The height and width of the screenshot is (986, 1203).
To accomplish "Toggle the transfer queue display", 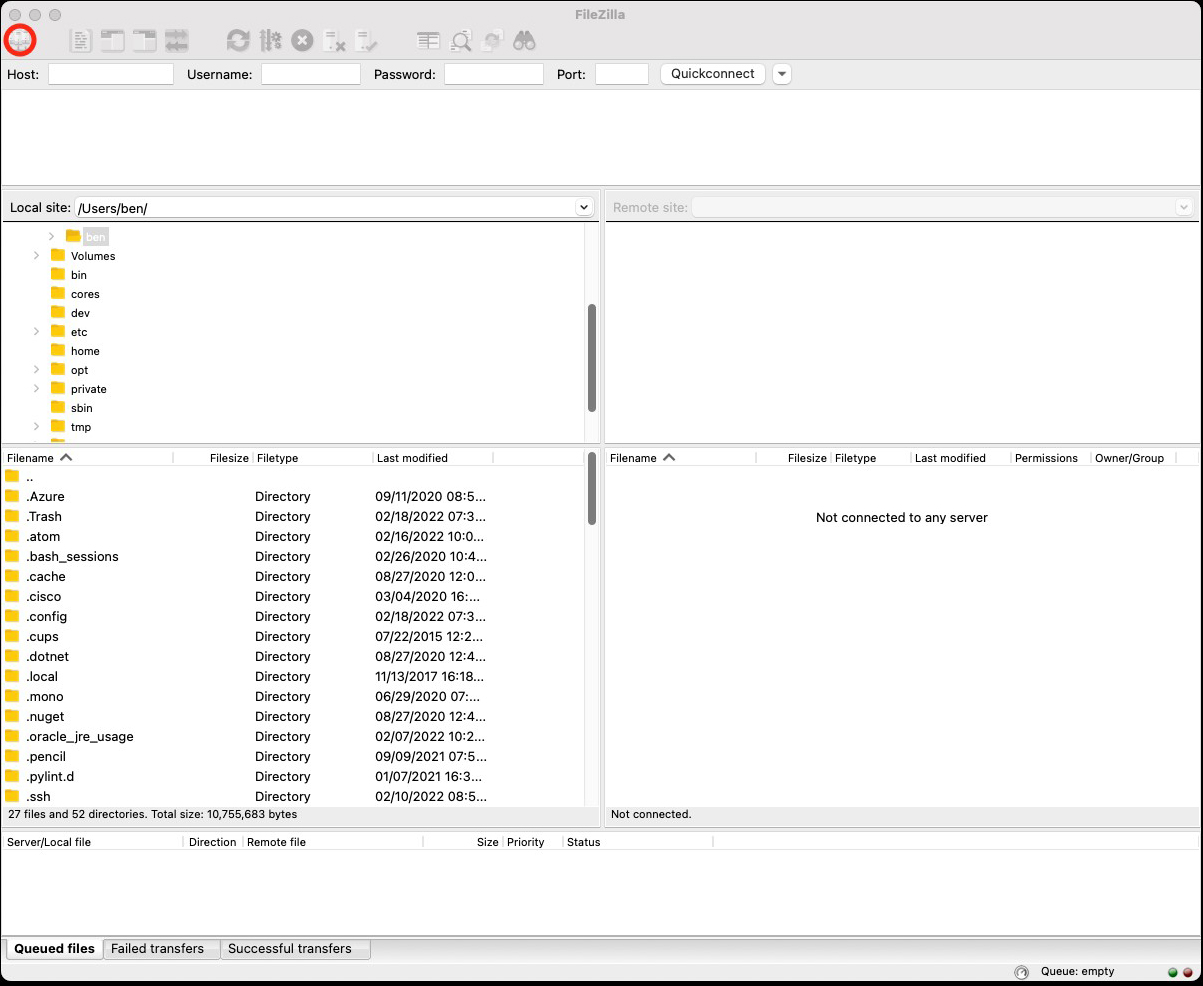I will tap(177, 41).
